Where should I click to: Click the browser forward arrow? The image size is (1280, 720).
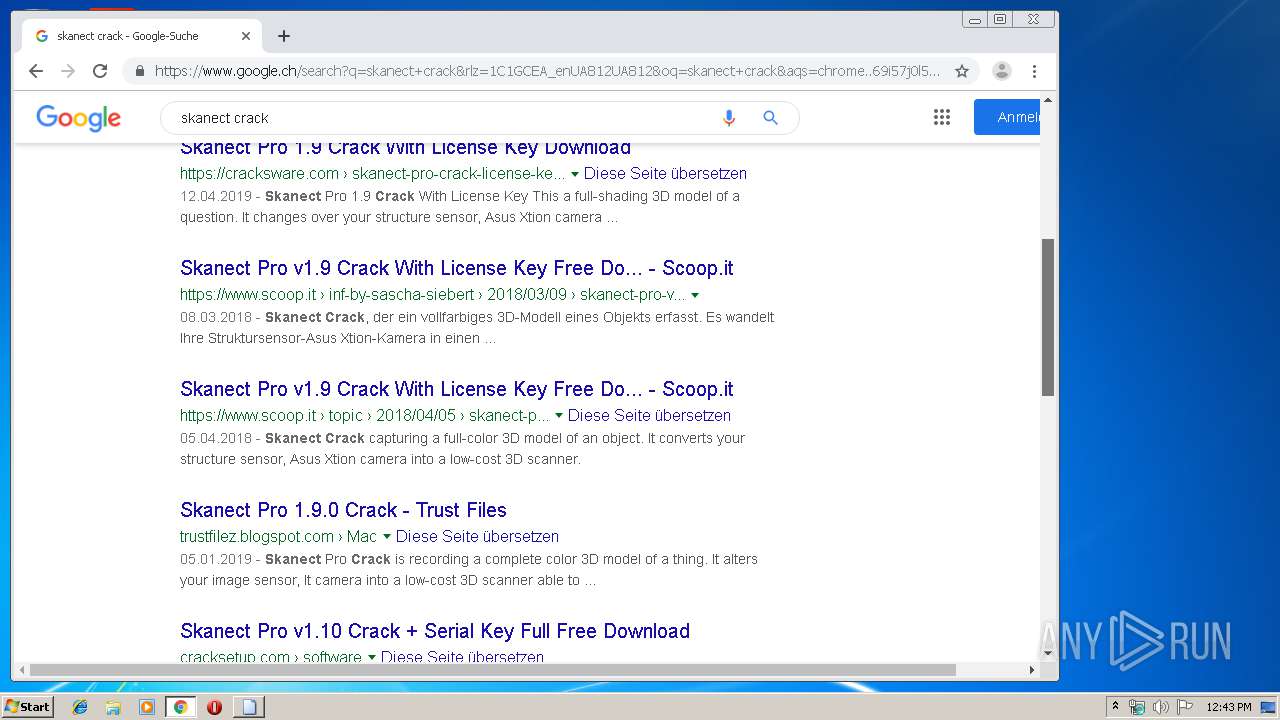(68, 71)
